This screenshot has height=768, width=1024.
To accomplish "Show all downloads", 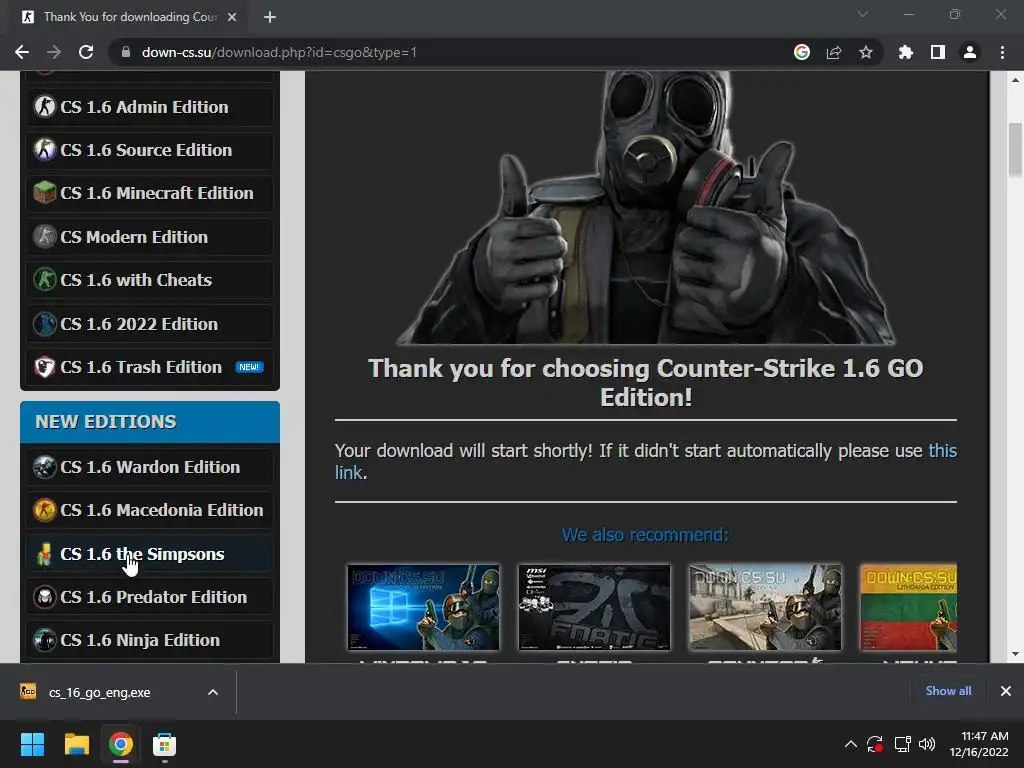I will 948,691.
